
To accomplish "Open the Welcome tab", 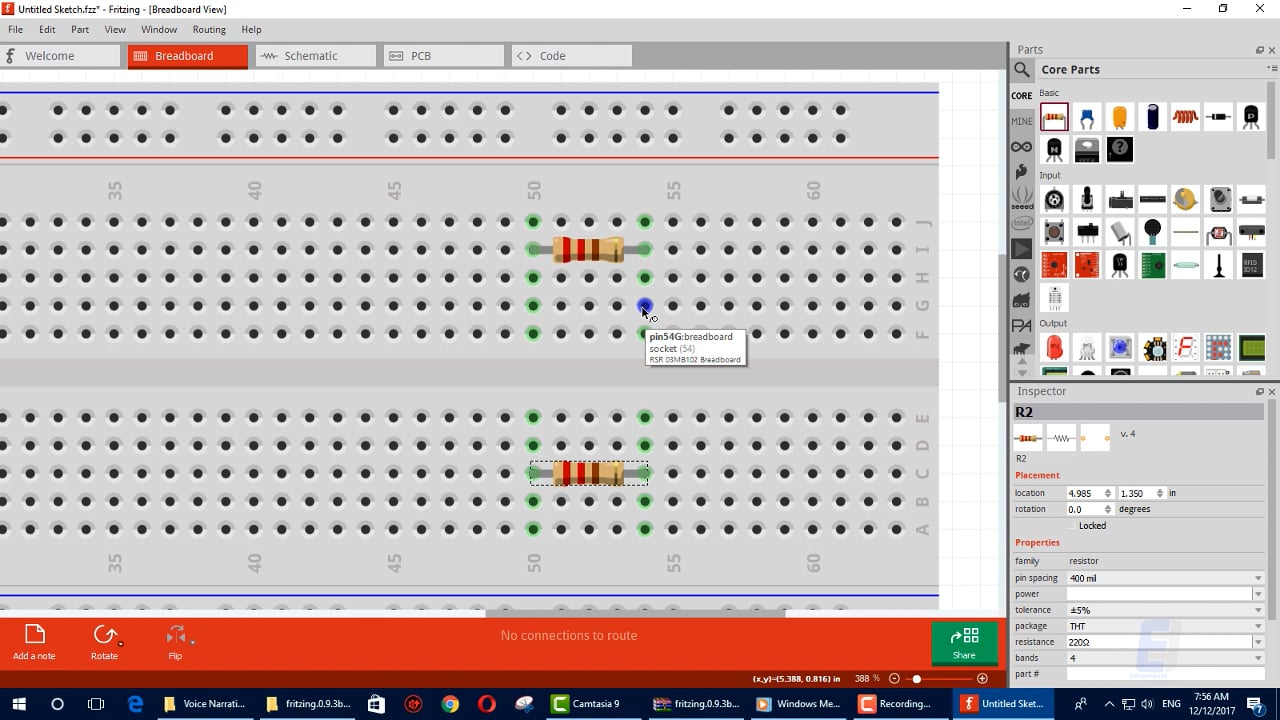I will (x=60, y=56).
